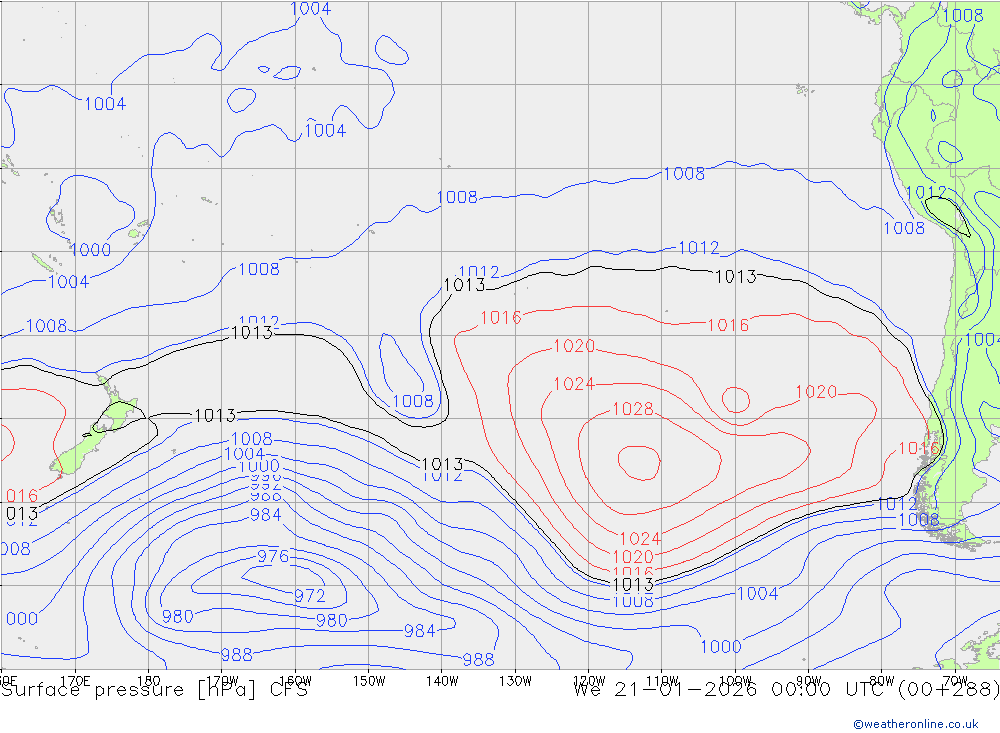Click the 1008 label near 110W north
Screen dimensions: 1000x733
684,174
